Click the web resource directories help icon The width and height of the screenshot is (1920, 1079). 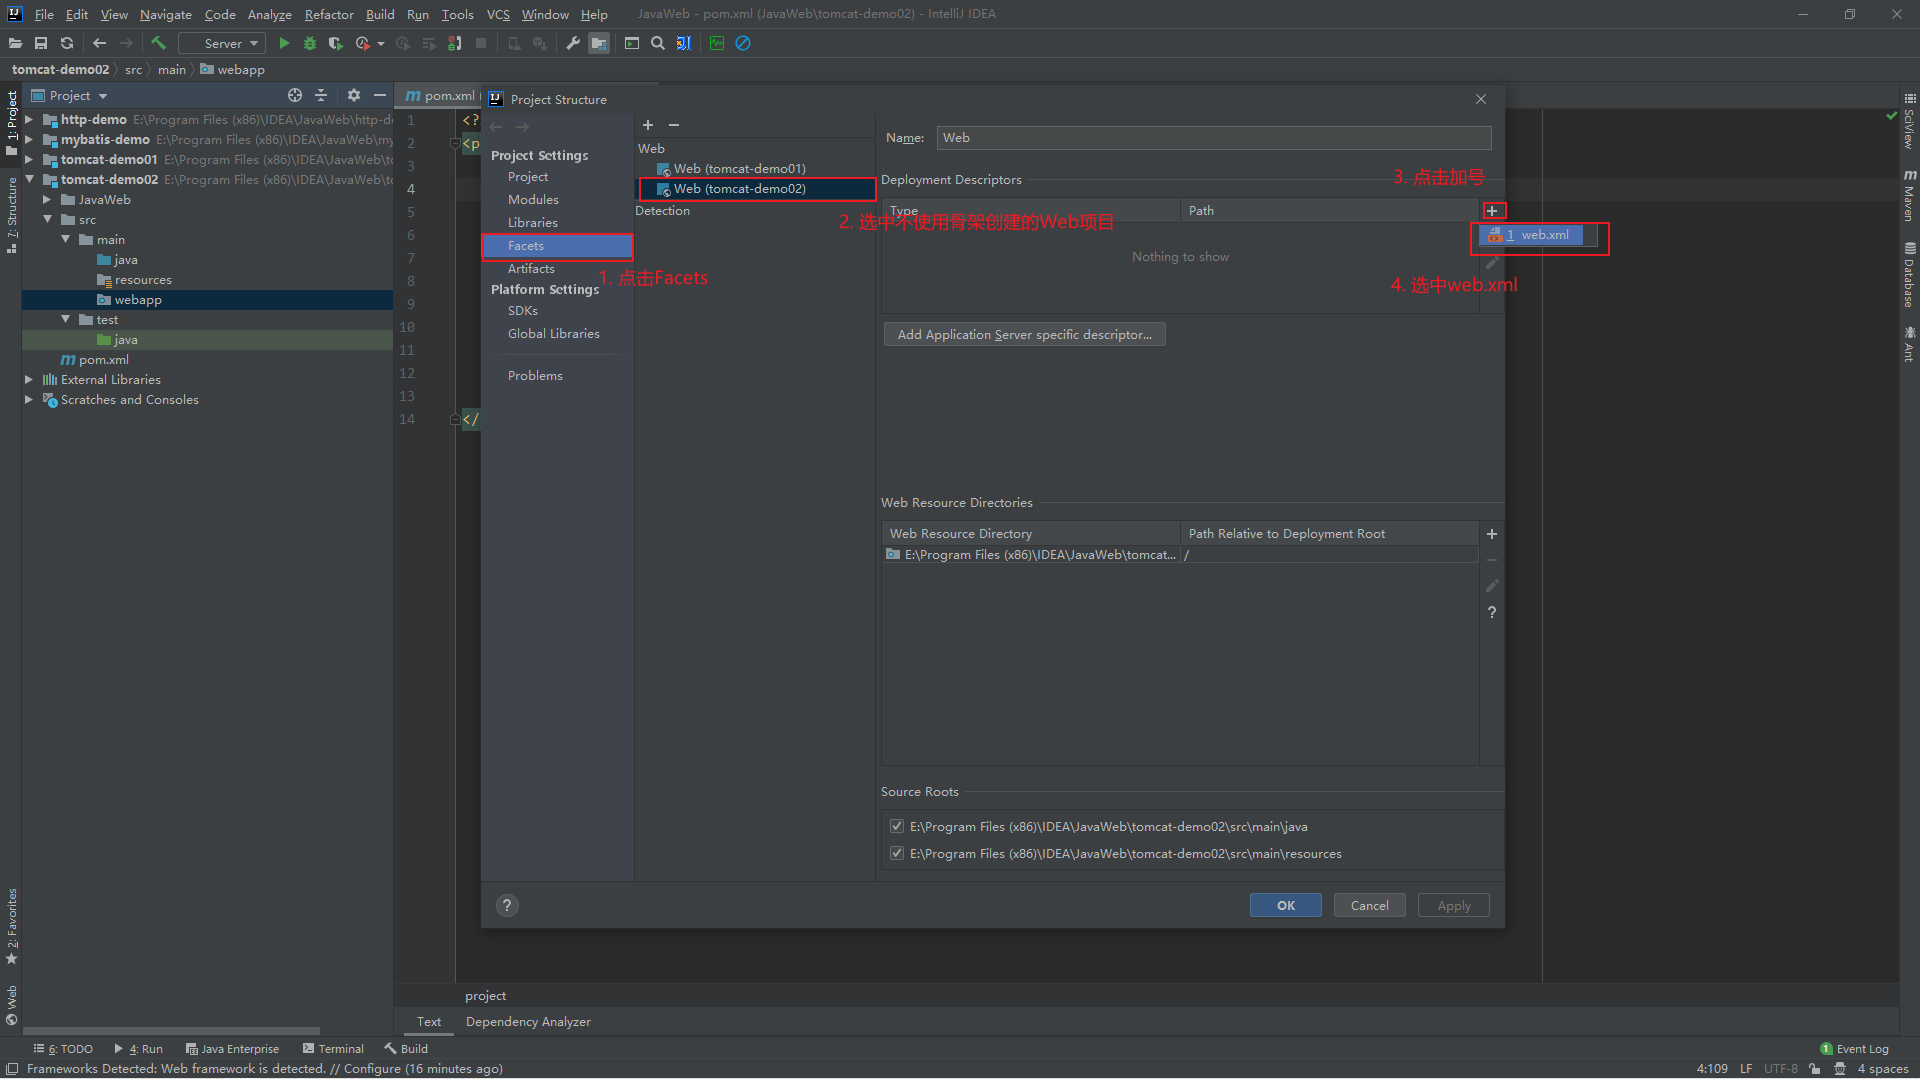tap(1492, 612)
